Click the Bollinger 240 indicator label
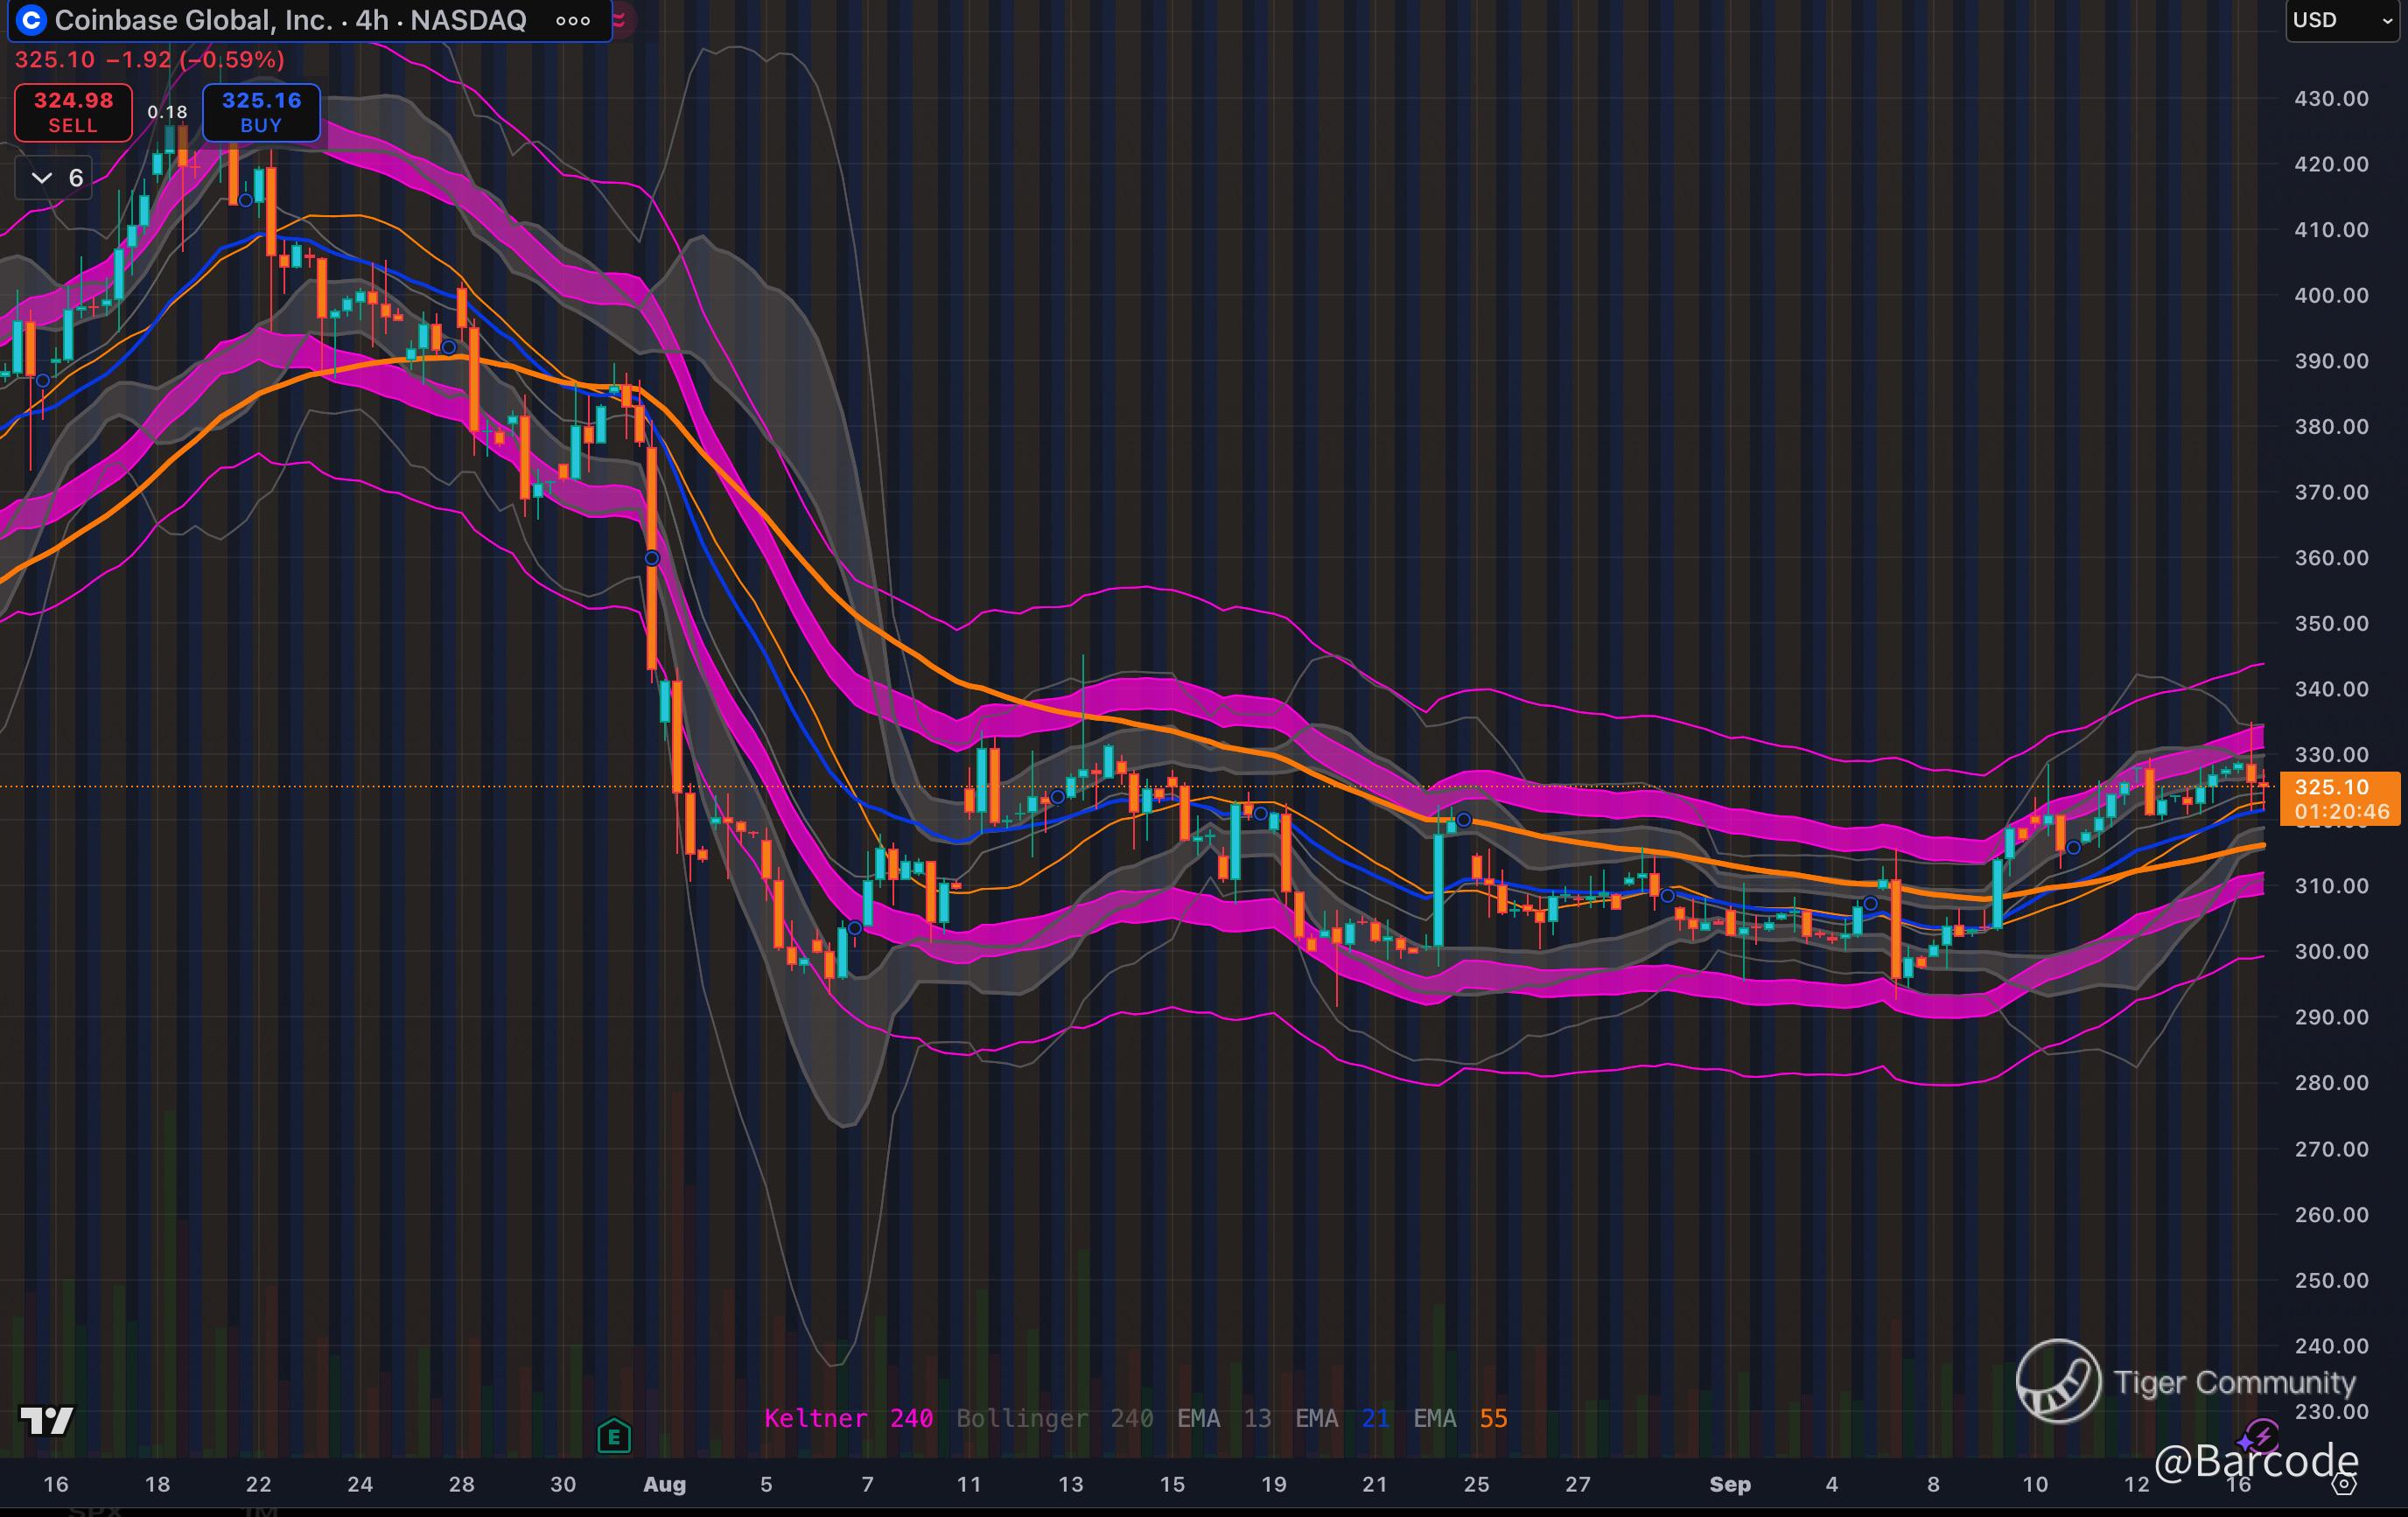2408x1517 pixels. pos(1054,1418)
